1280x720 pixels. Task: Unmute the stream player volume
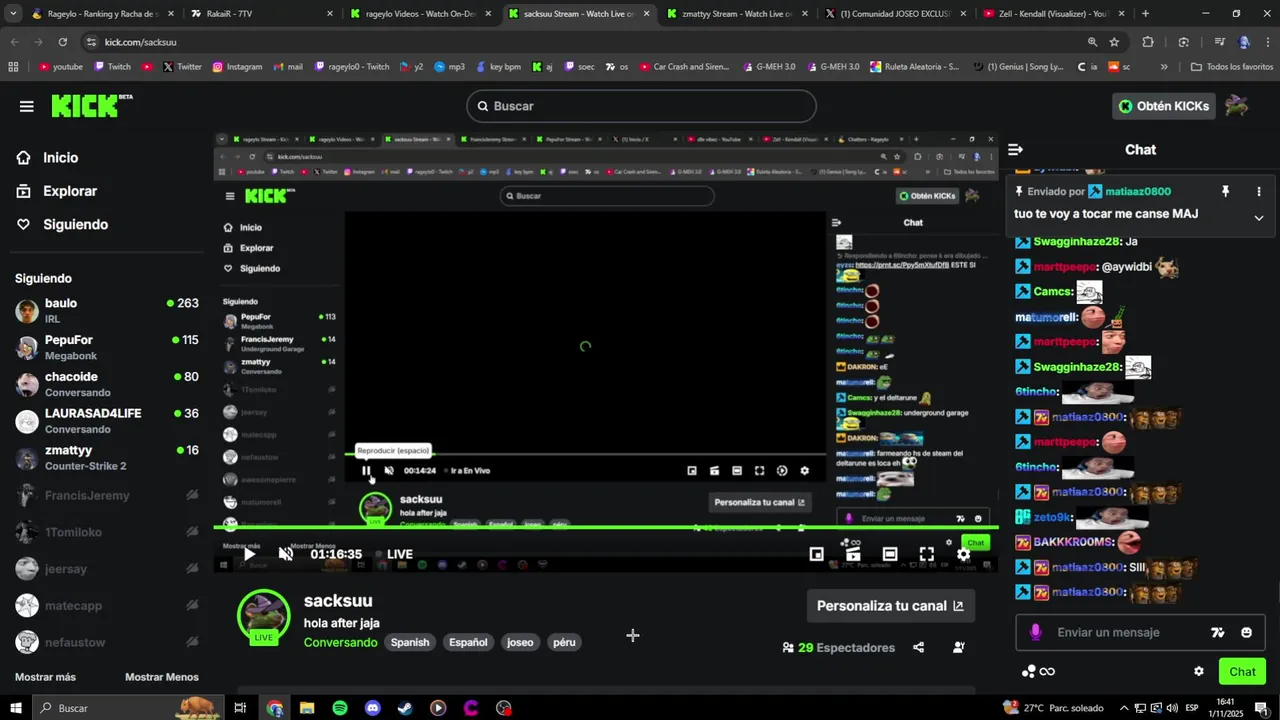pos(286,554)
